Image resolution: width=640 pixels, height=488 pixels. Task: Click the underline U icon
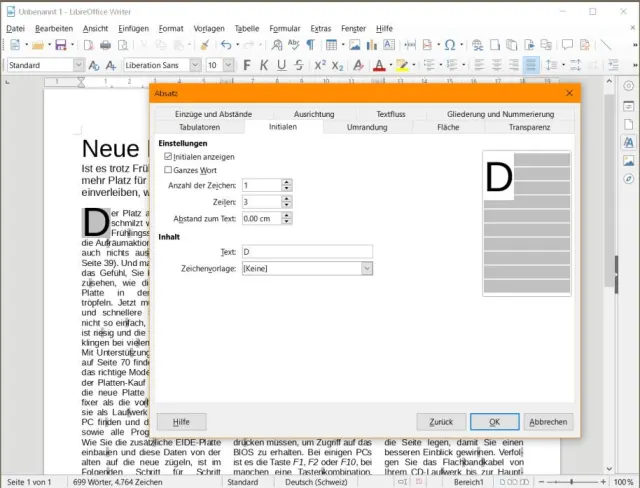[281, 65]
